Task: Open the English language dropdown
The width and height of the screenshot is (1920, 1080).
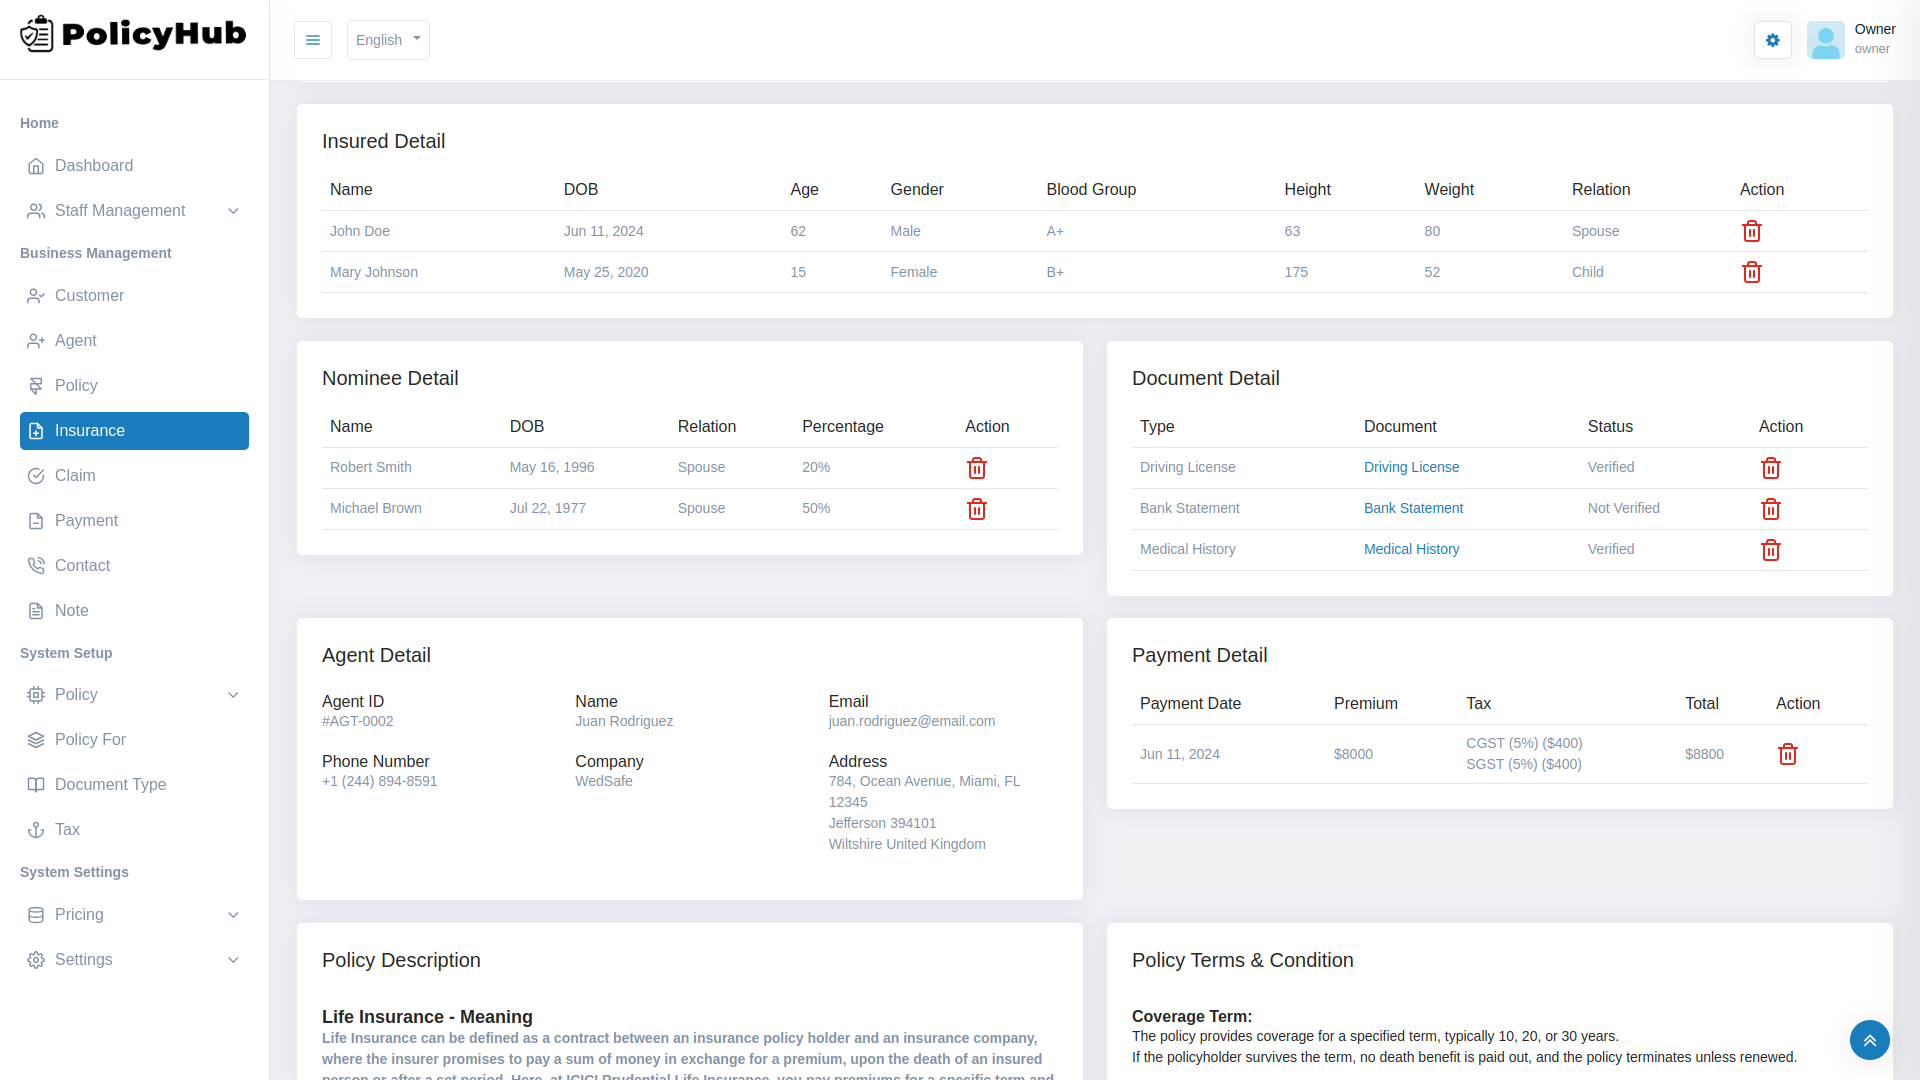Action: point(388,40)
